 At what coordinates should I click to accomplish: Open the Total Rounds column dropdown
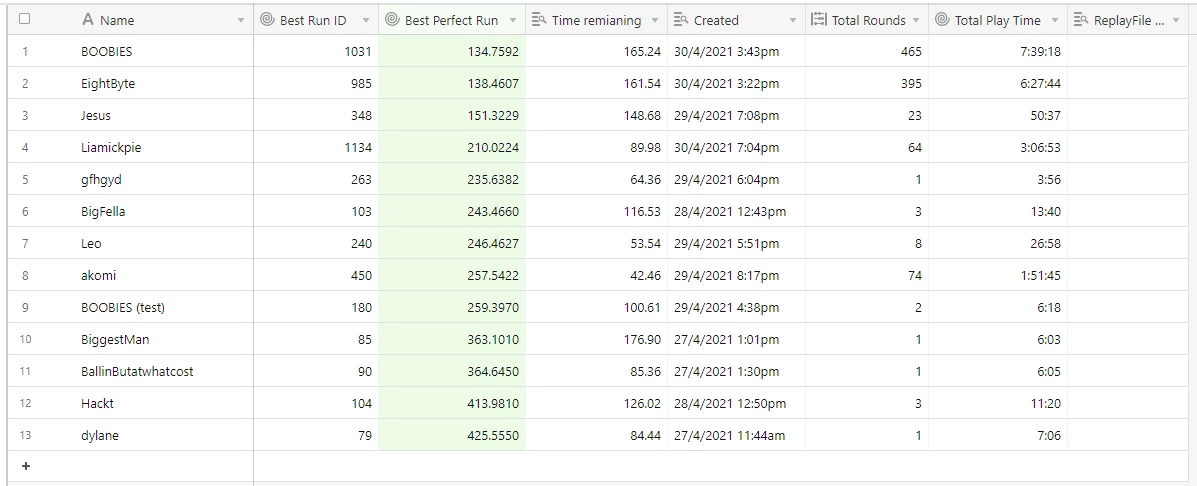[916, 21]
